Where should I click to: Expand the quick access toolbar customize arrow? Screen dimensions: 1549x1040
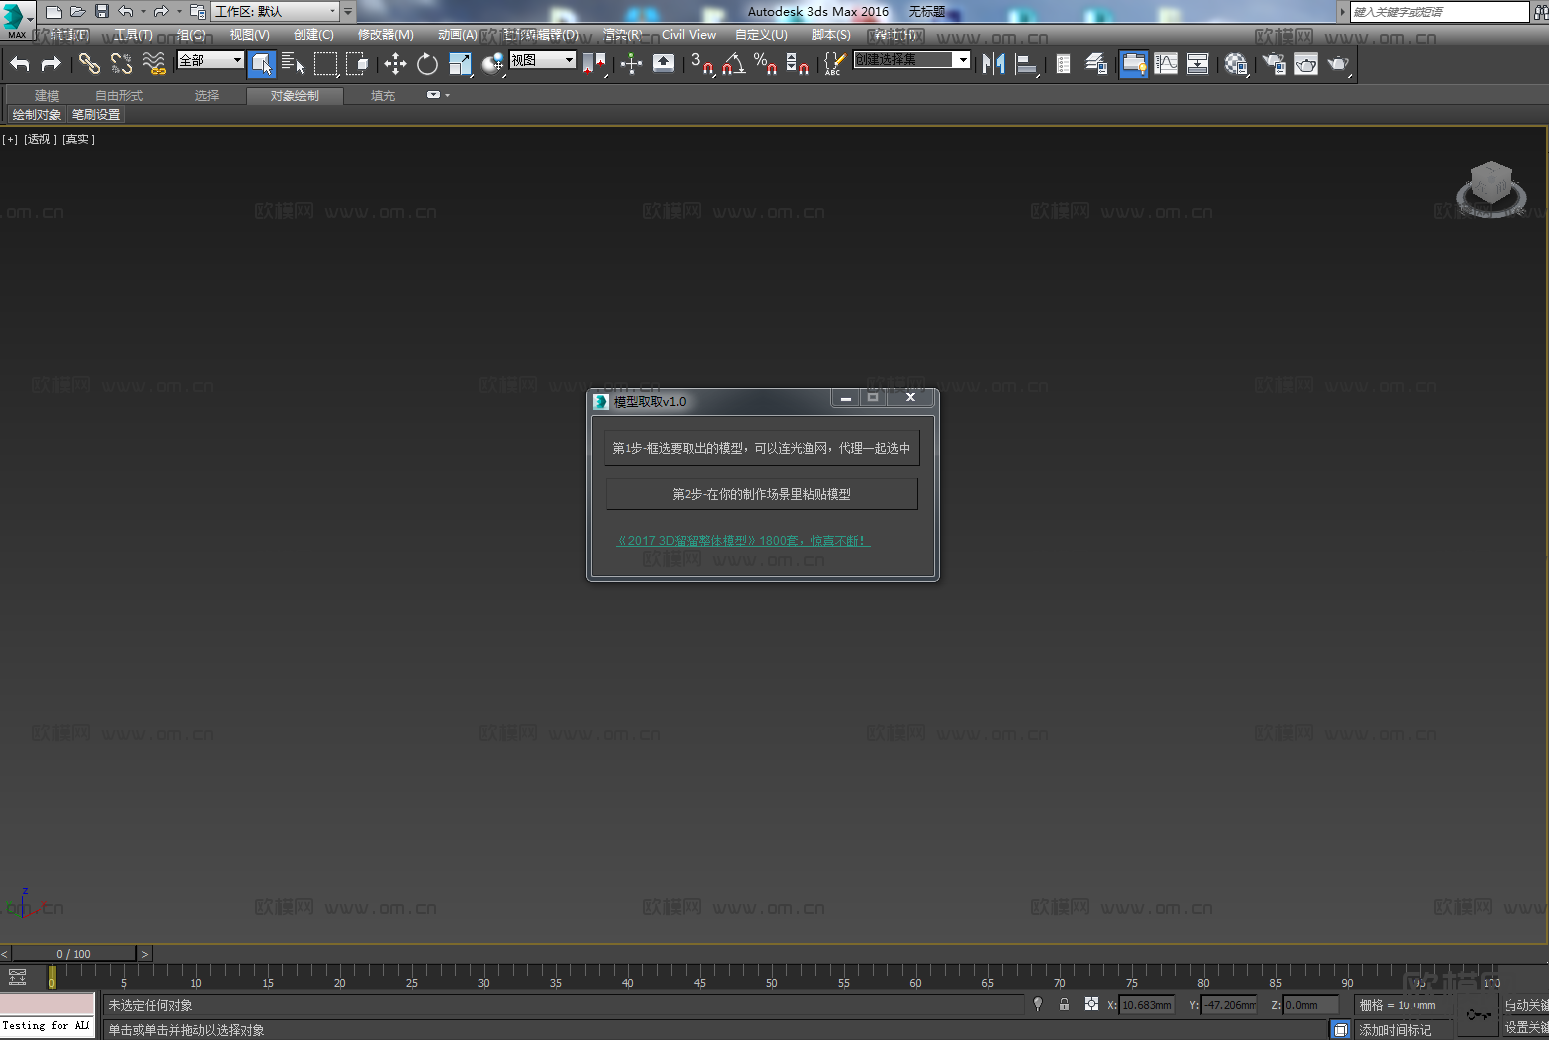348,12
